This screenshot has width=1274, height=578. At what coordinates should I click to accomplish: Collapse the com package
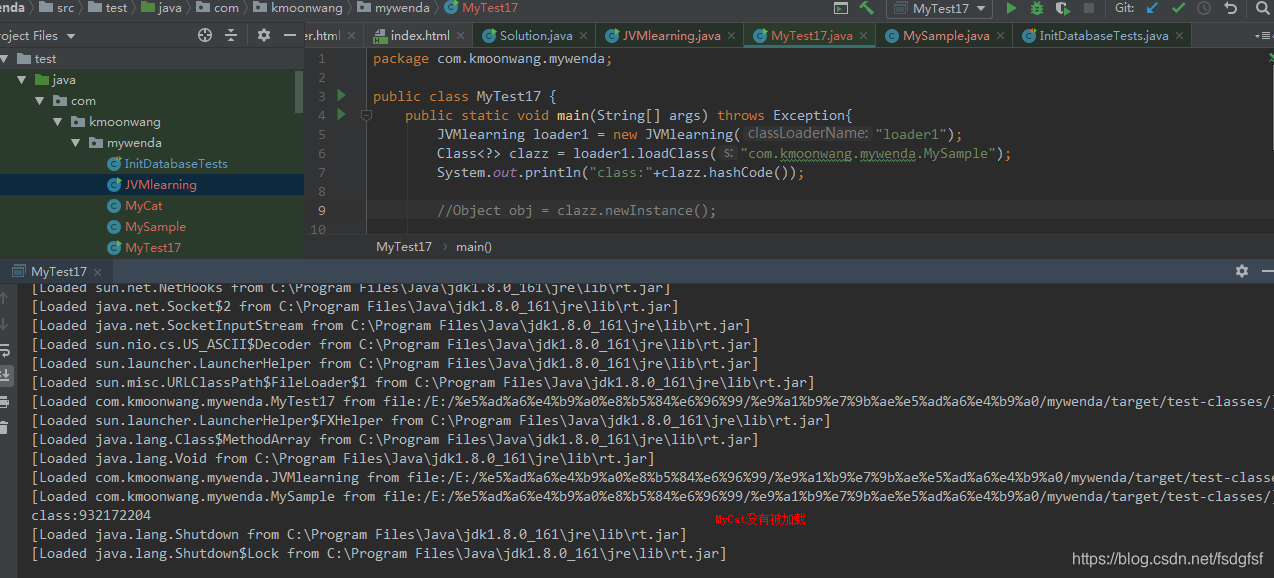pos(40,101)
